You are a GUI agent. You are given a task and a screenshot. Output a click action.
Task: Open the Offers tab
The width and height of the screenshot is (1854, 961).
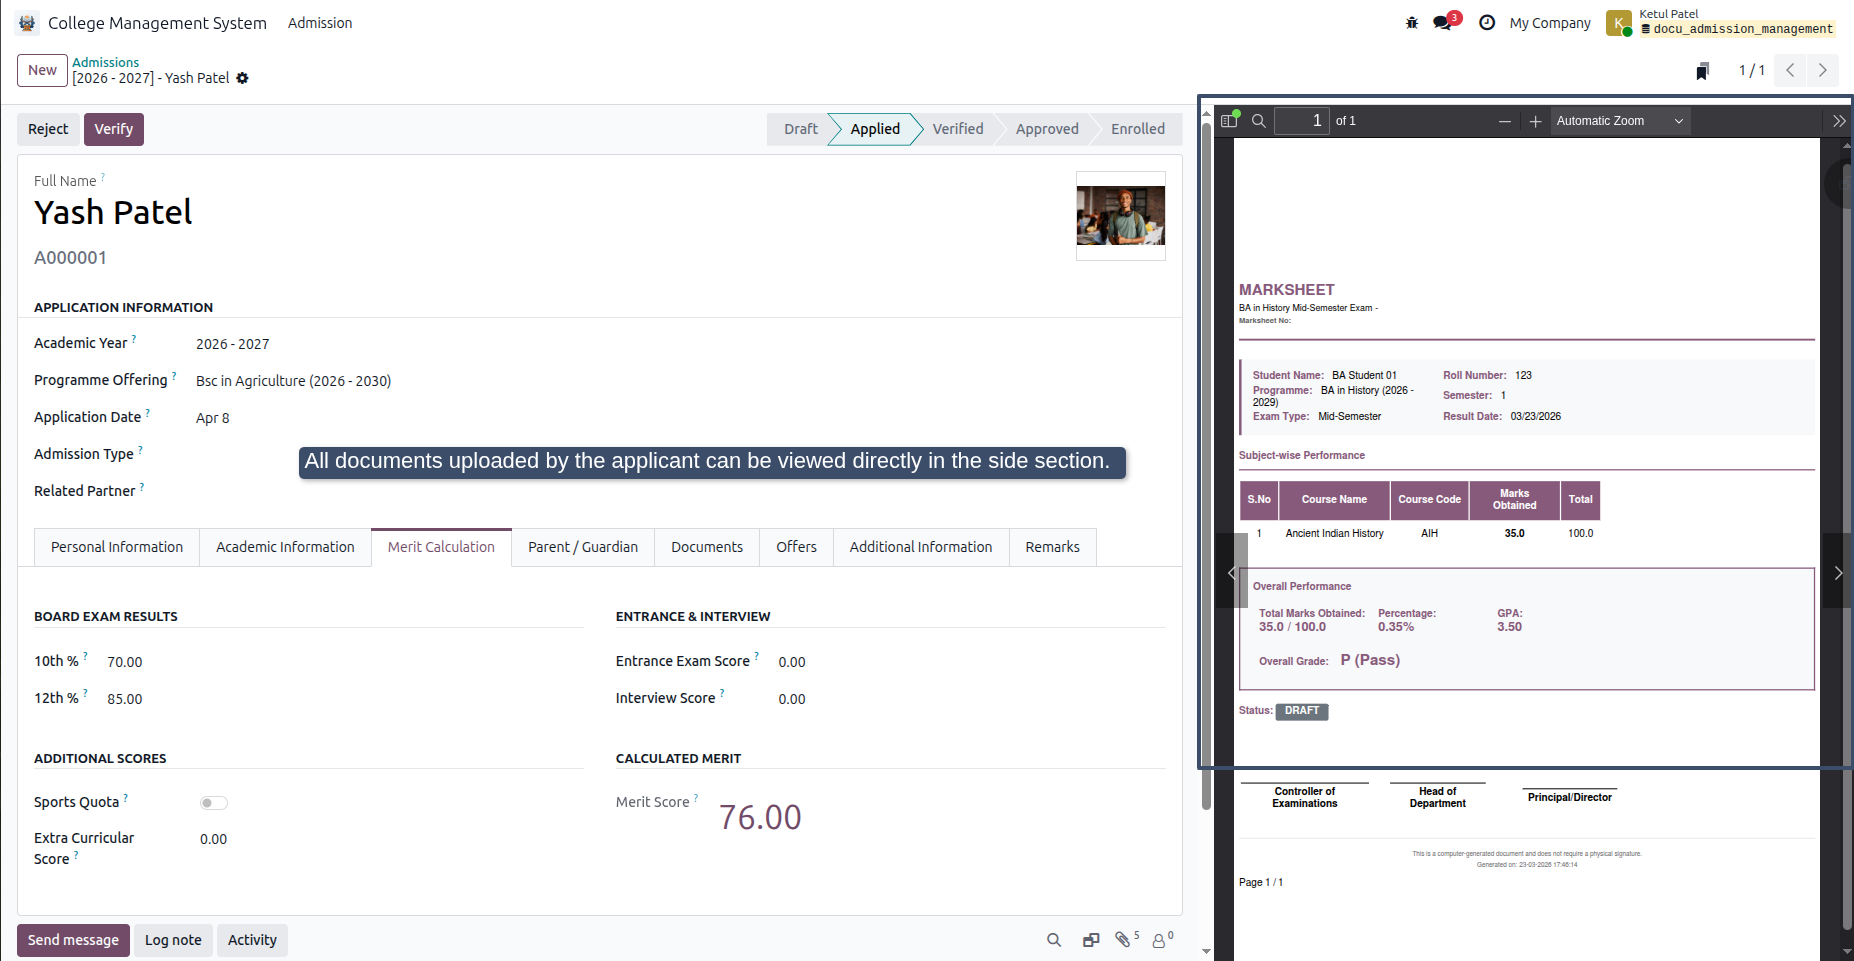coord(796,547)
